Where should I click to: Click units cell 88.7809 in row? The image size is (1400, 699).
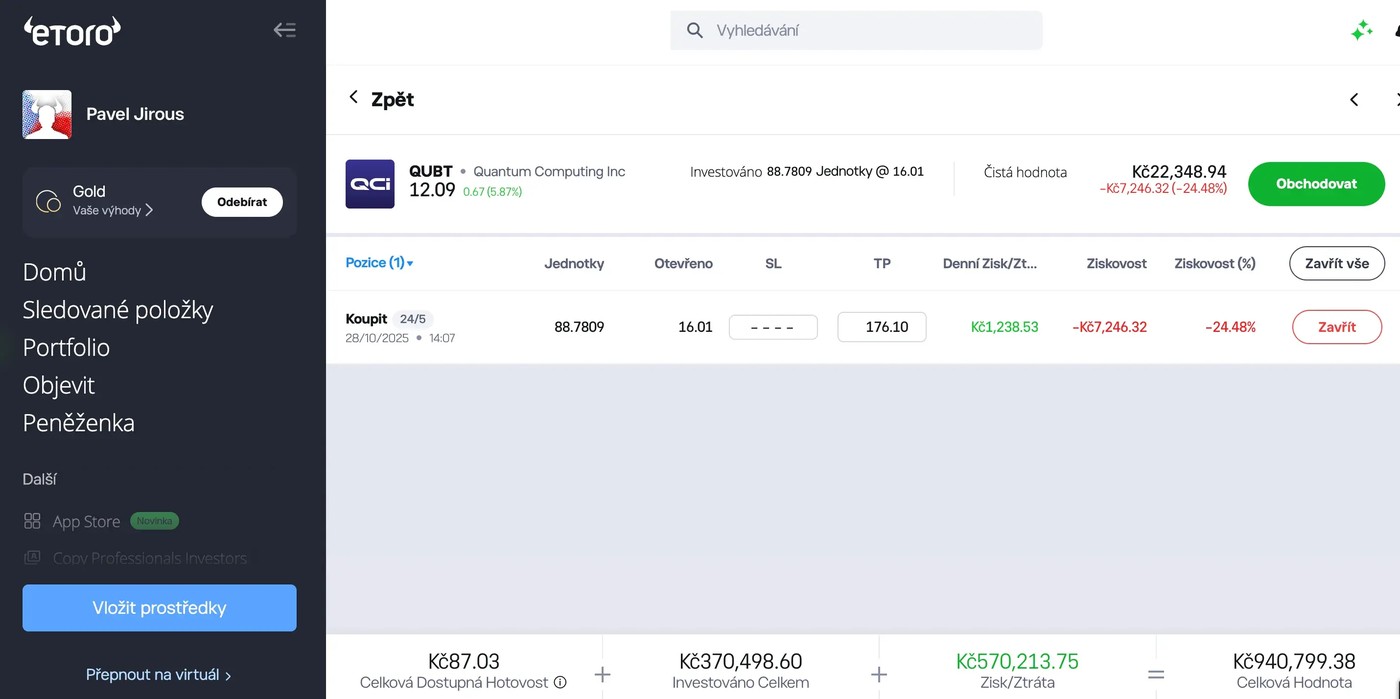[579, 327]
